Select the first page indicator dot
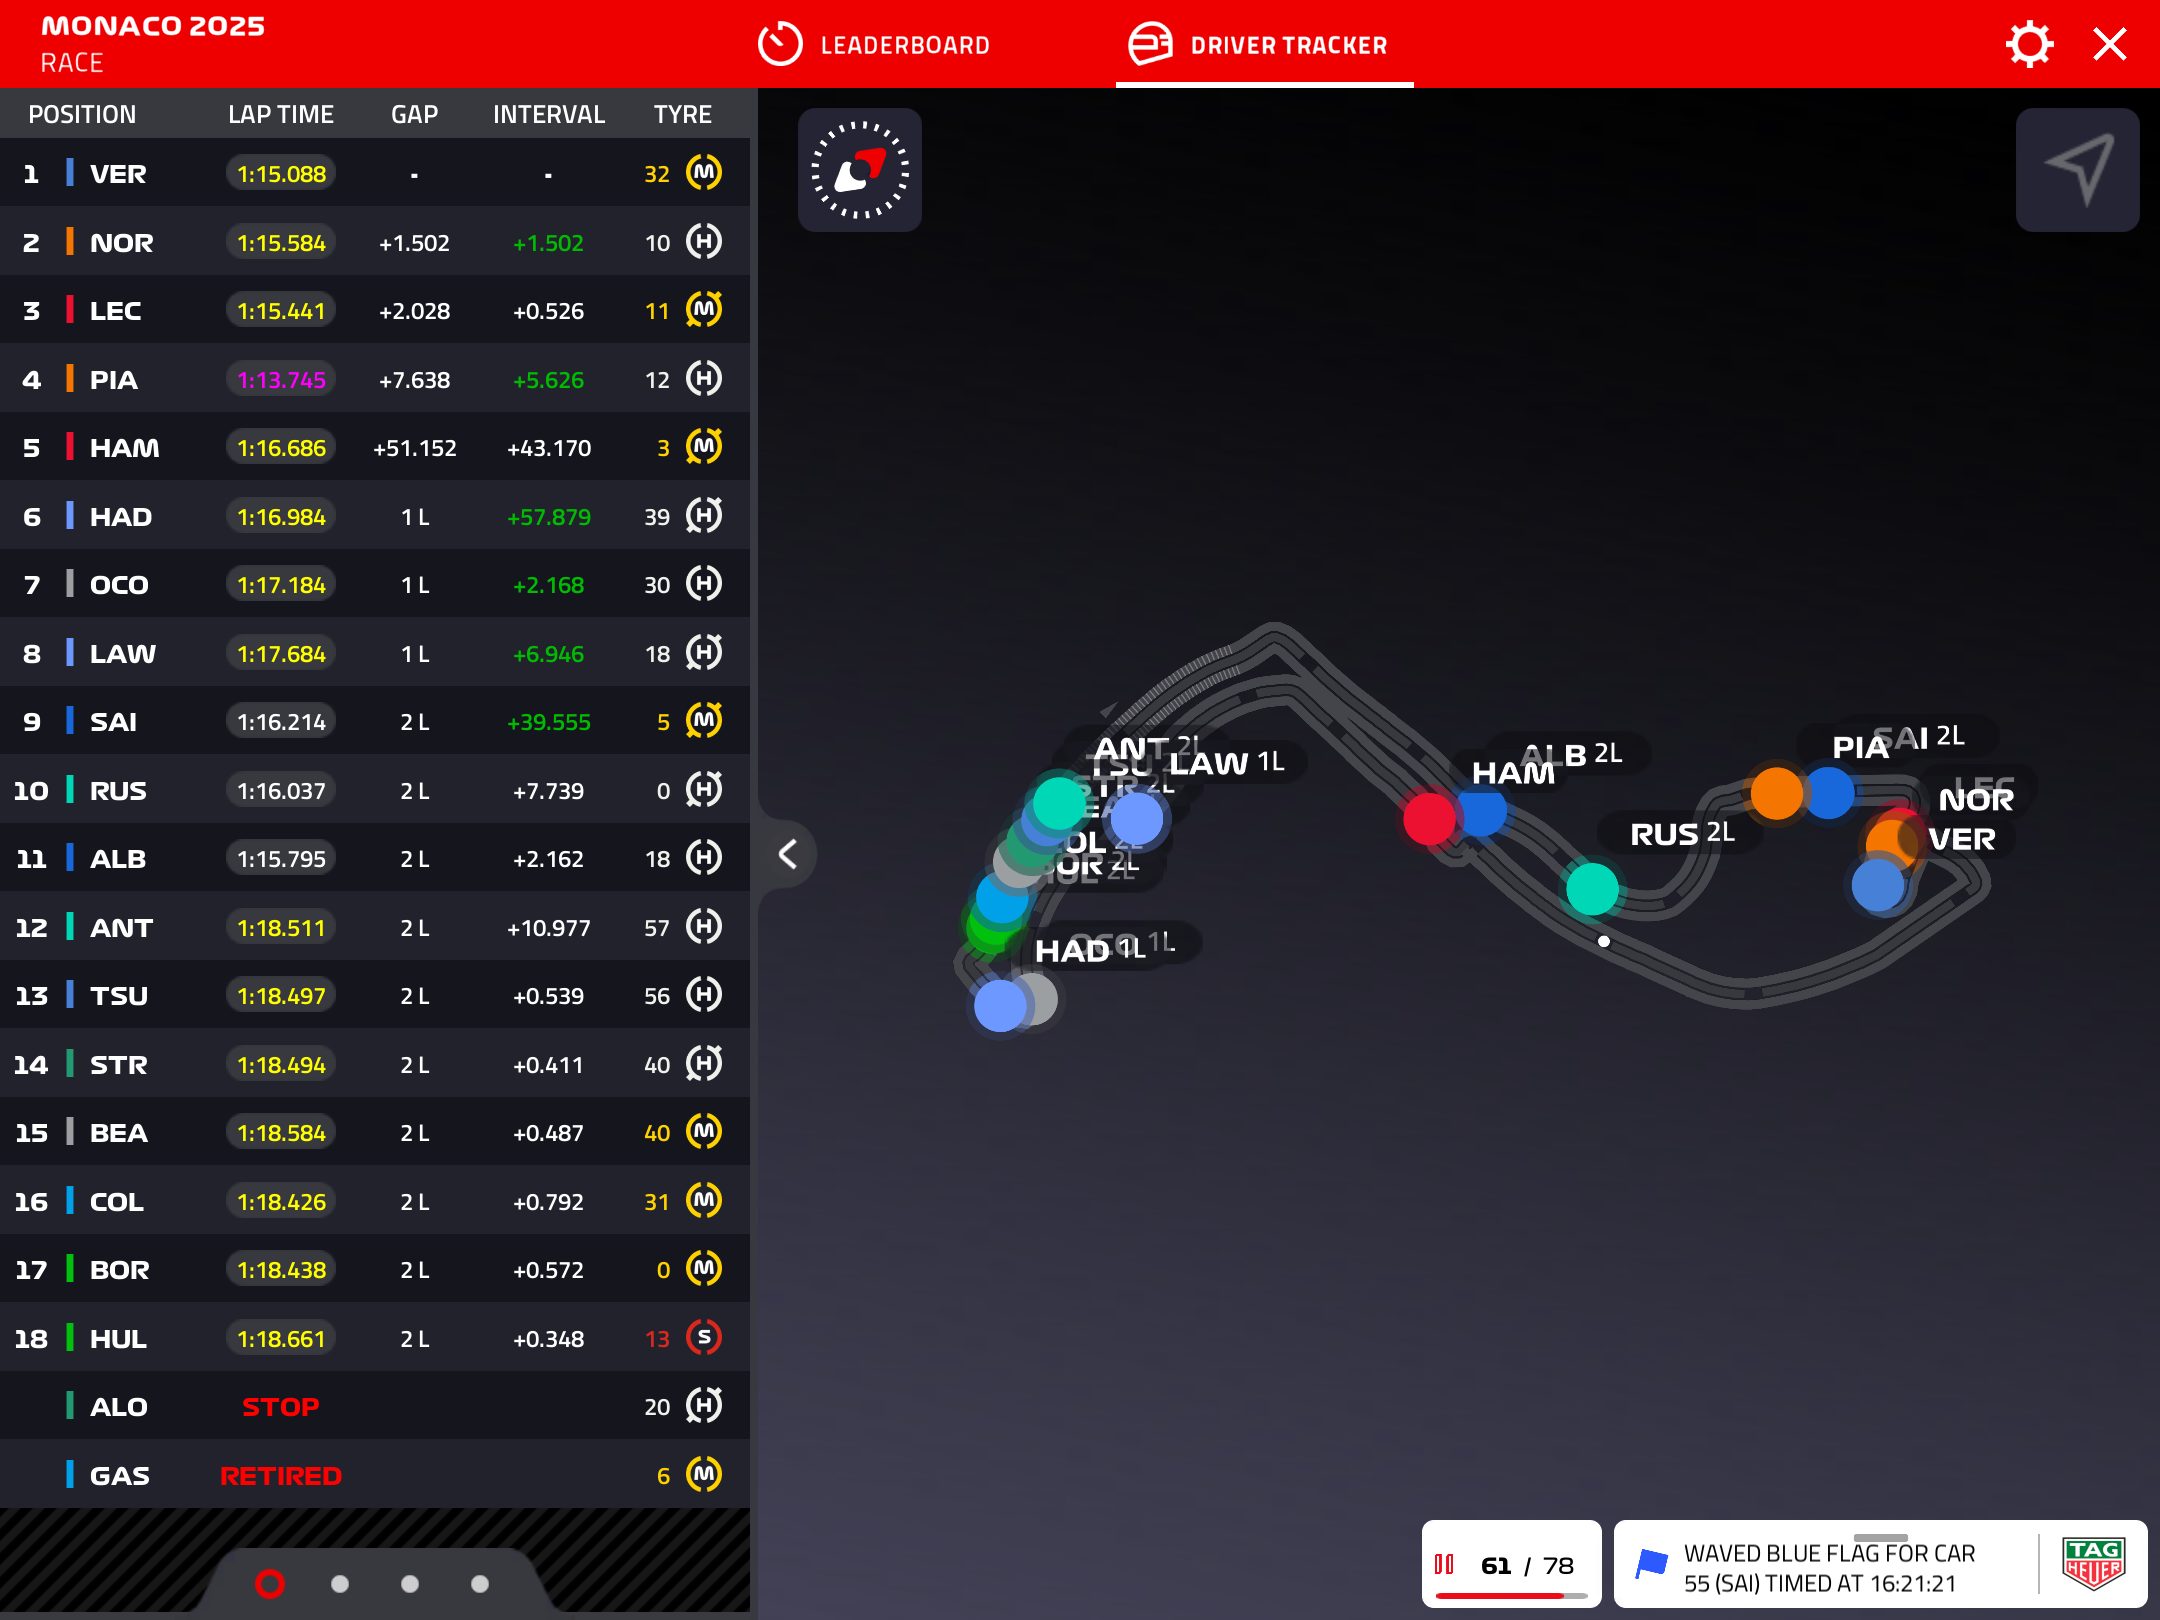 270,1584
